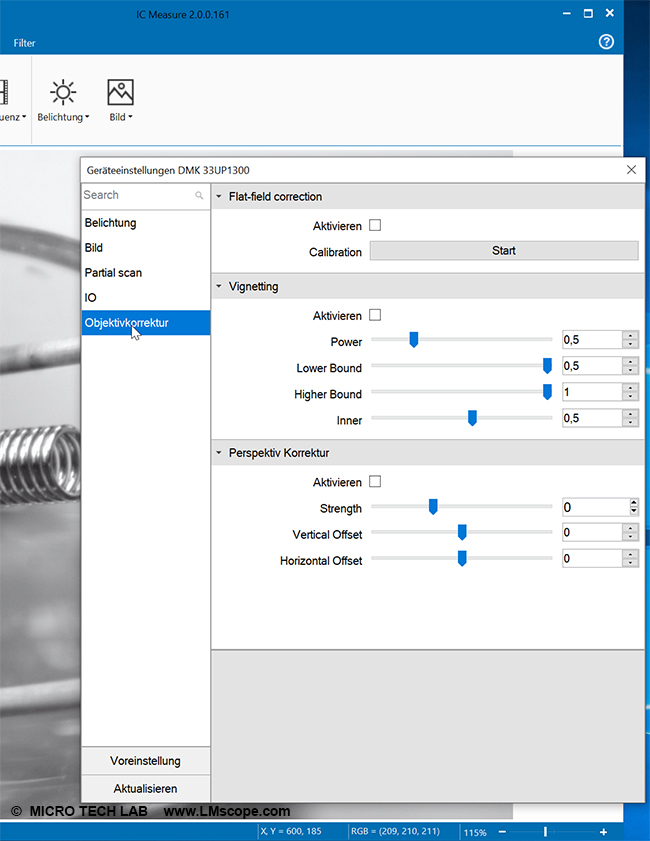Collapse the Vignetting section
The height and width of the screenshot is (841, 650).
pos(219,287)
